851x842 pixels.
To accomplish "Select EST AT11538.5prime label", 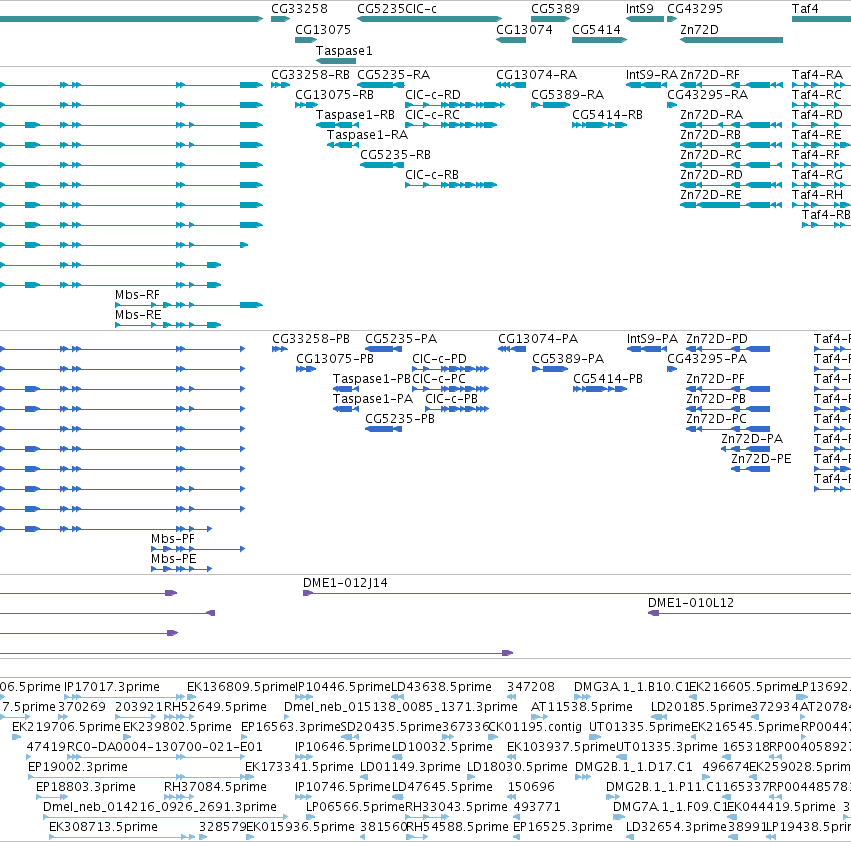I will [x=581, y=707].
